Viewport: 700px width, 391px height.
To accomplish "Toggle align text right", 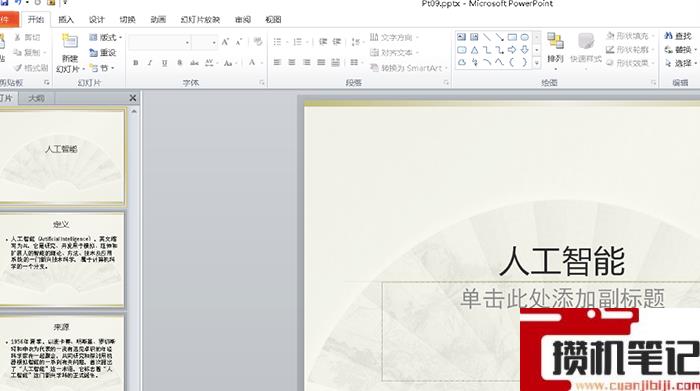I will pos(306,62).
